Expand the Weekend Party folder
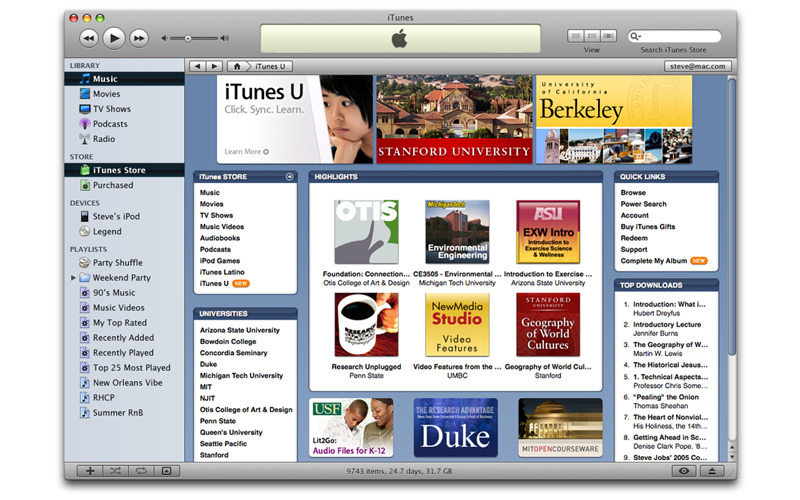Viewport: 800px width, 500px height. tap(73, 278)
